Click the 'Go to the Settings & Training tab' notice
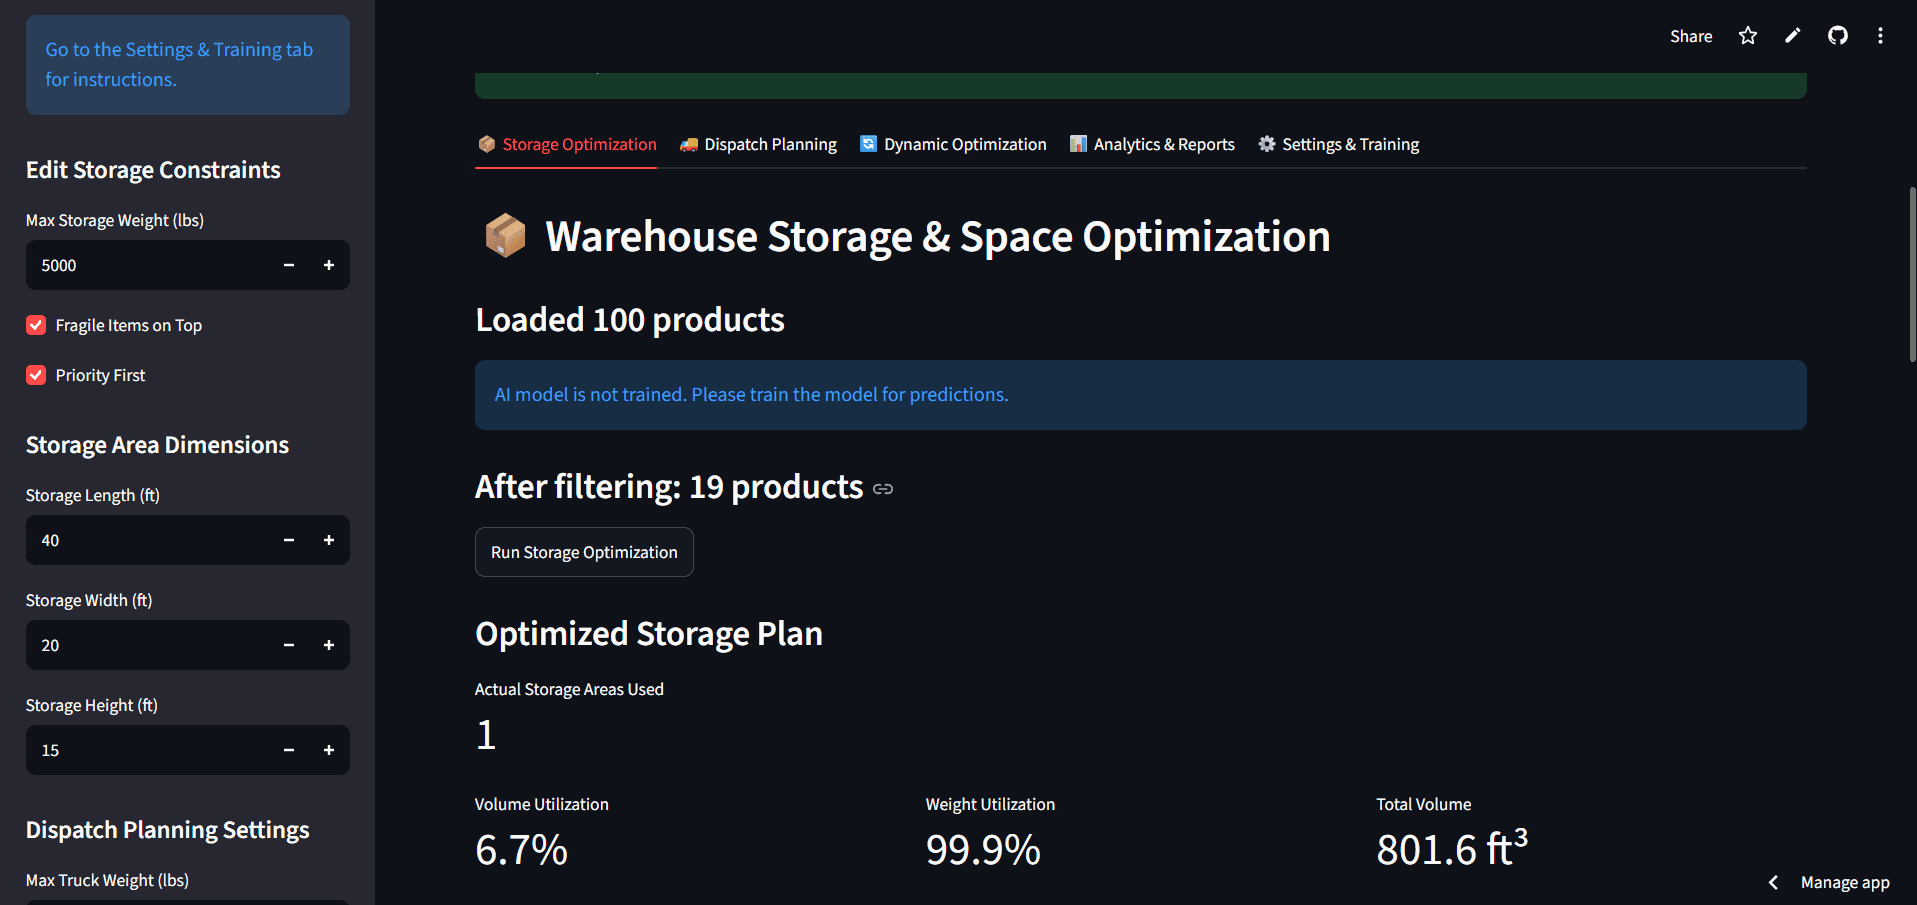1917x905 pixels. [x=188, y=64]
